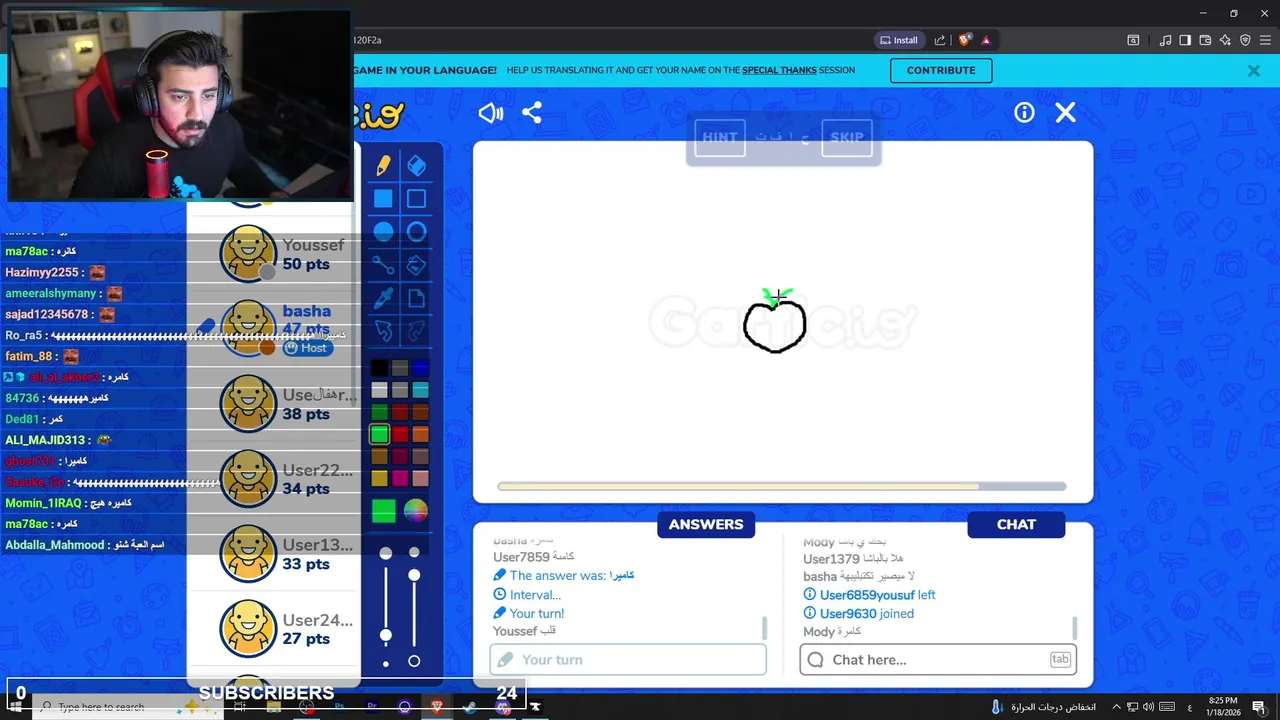Image resolution: width=1280 pixels, height=720 pixels.
Task: Open the Windows notification center
Action: pyautogui.click(x=1258, y=707)
